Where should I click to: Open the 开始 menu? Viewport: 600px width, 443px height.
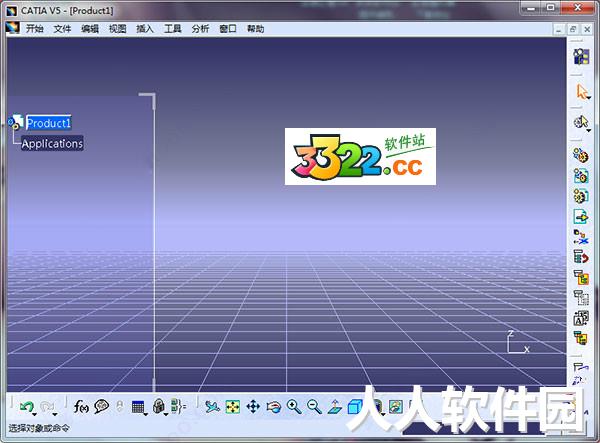pos(34,29)
